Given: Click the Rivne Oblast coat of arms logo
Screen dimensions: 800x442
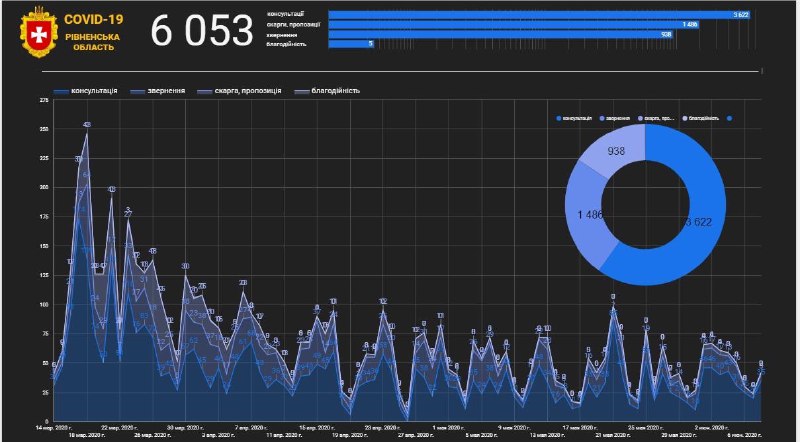Looking at the screenshot, I should 39,32.
